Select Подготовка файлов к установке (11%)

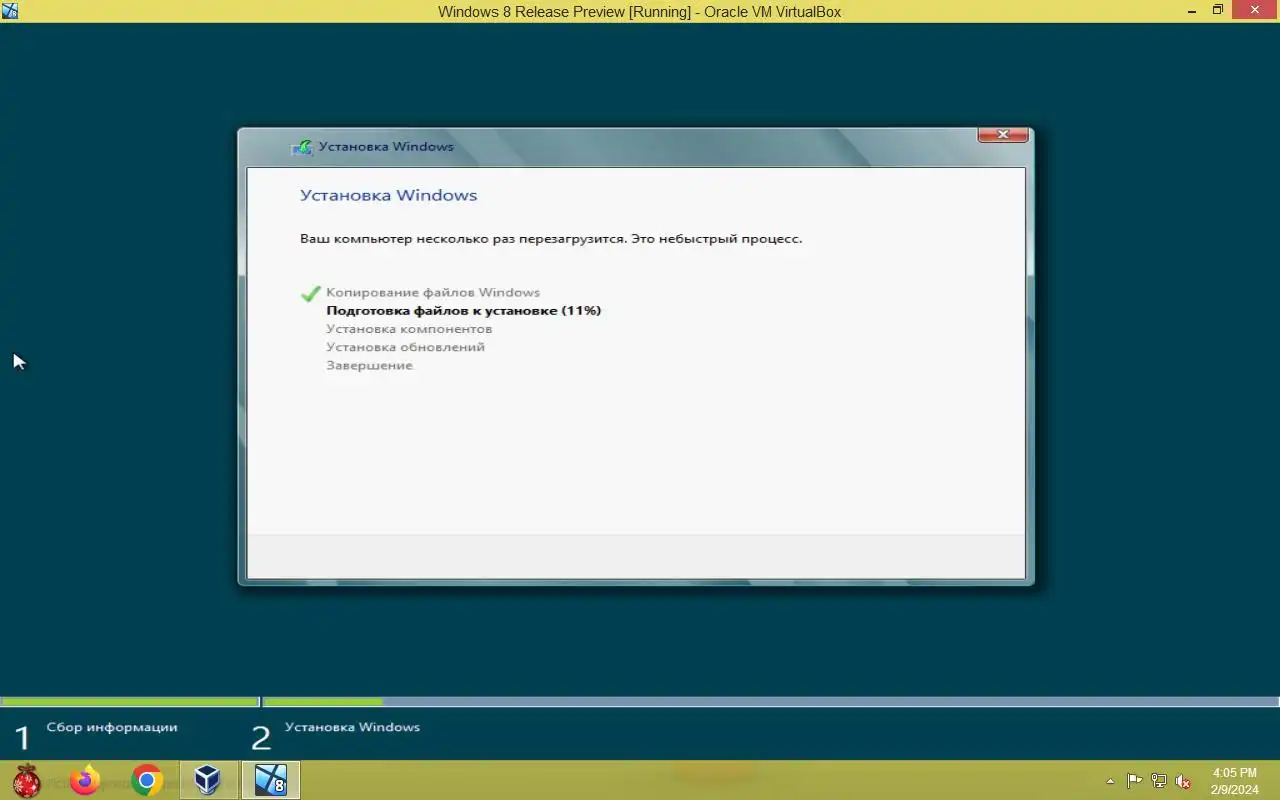pos(464,310)
